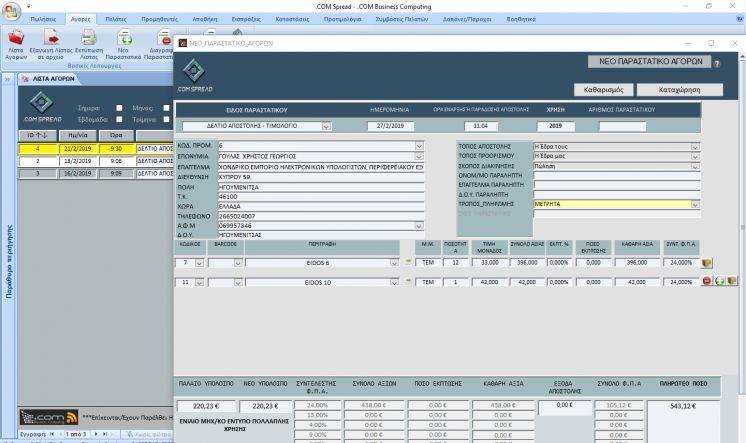Open the Α.Φ.Μ dropdown arrow
Screen dimensions: 746x443
pos(419,226)
